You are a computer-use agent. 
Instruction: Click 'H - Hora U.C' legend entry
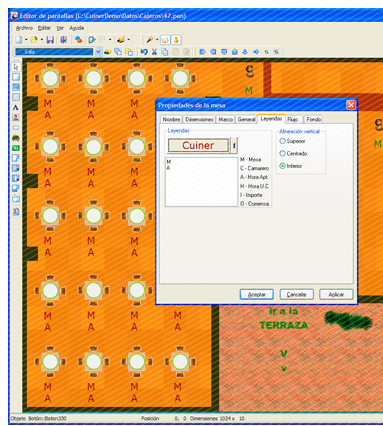pos(254,186)
